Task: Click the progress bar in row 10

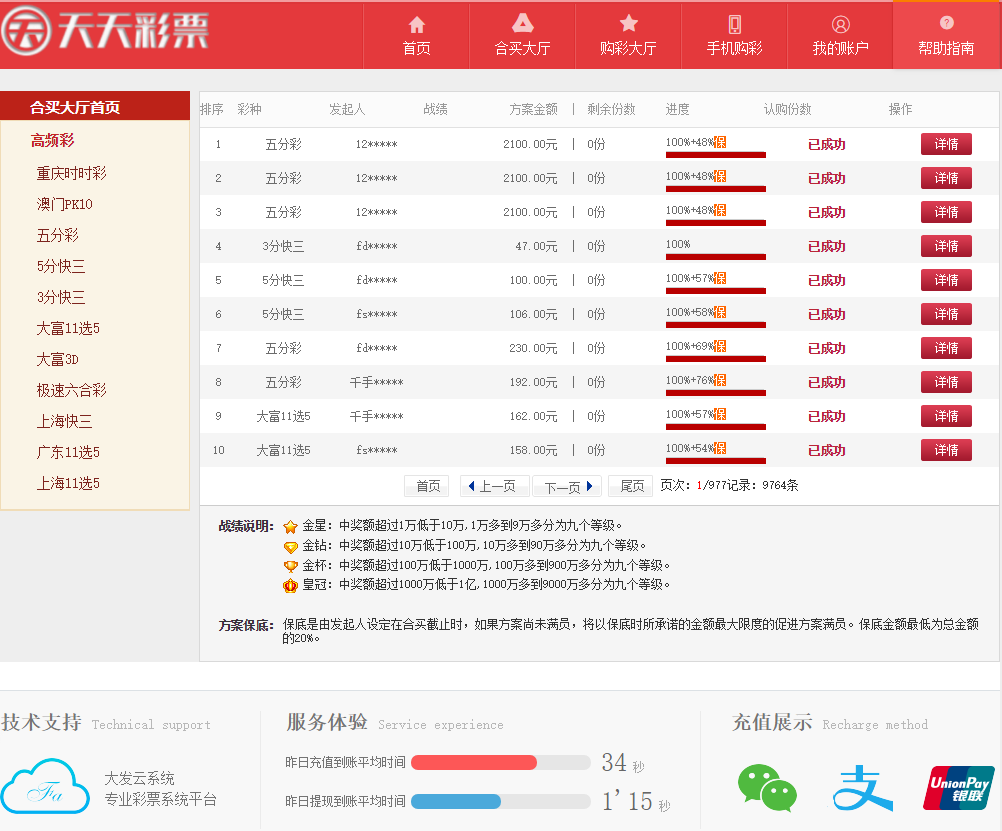Action: pyautogui.click(x=715, y=461)
